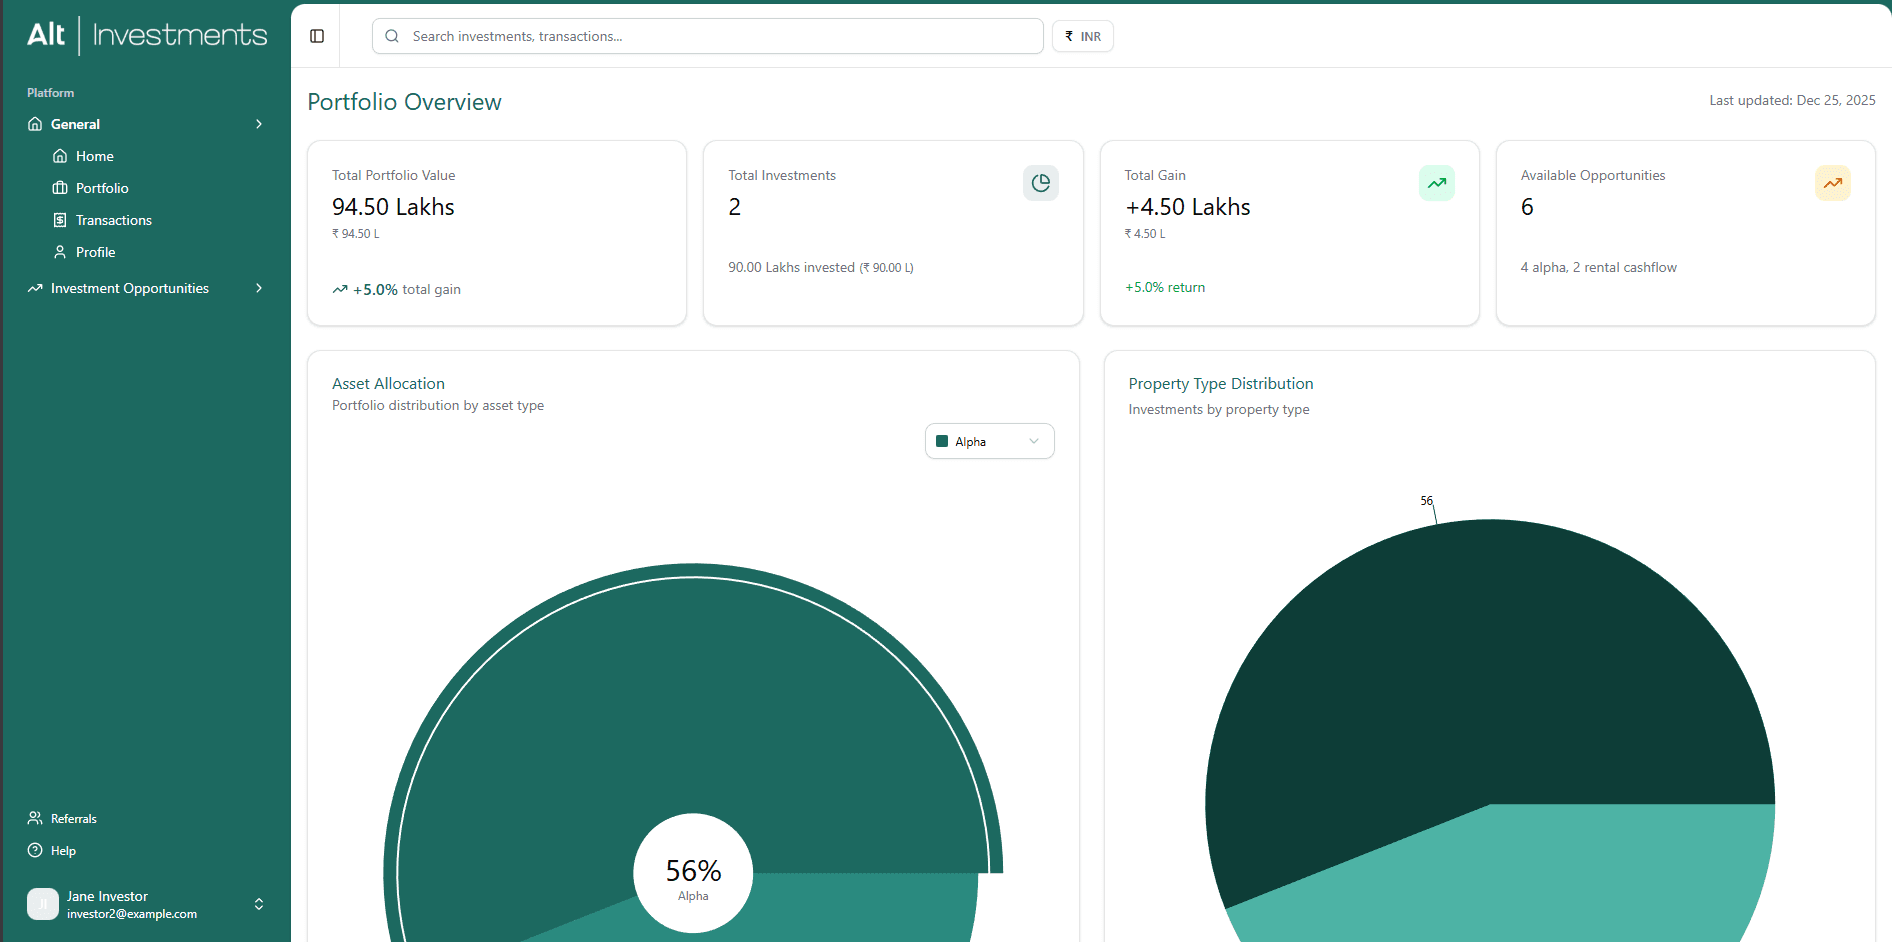This screenshot has height=942, width=1892.
Task: Expand Investment Opportunities chevron
Action: click(x=259, y=288)
